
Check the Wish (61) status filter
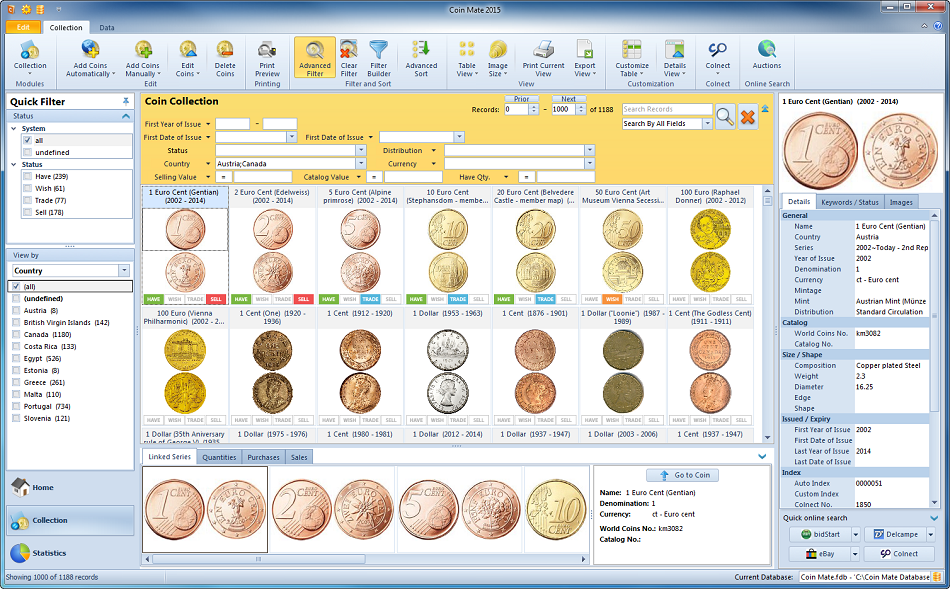27,188
